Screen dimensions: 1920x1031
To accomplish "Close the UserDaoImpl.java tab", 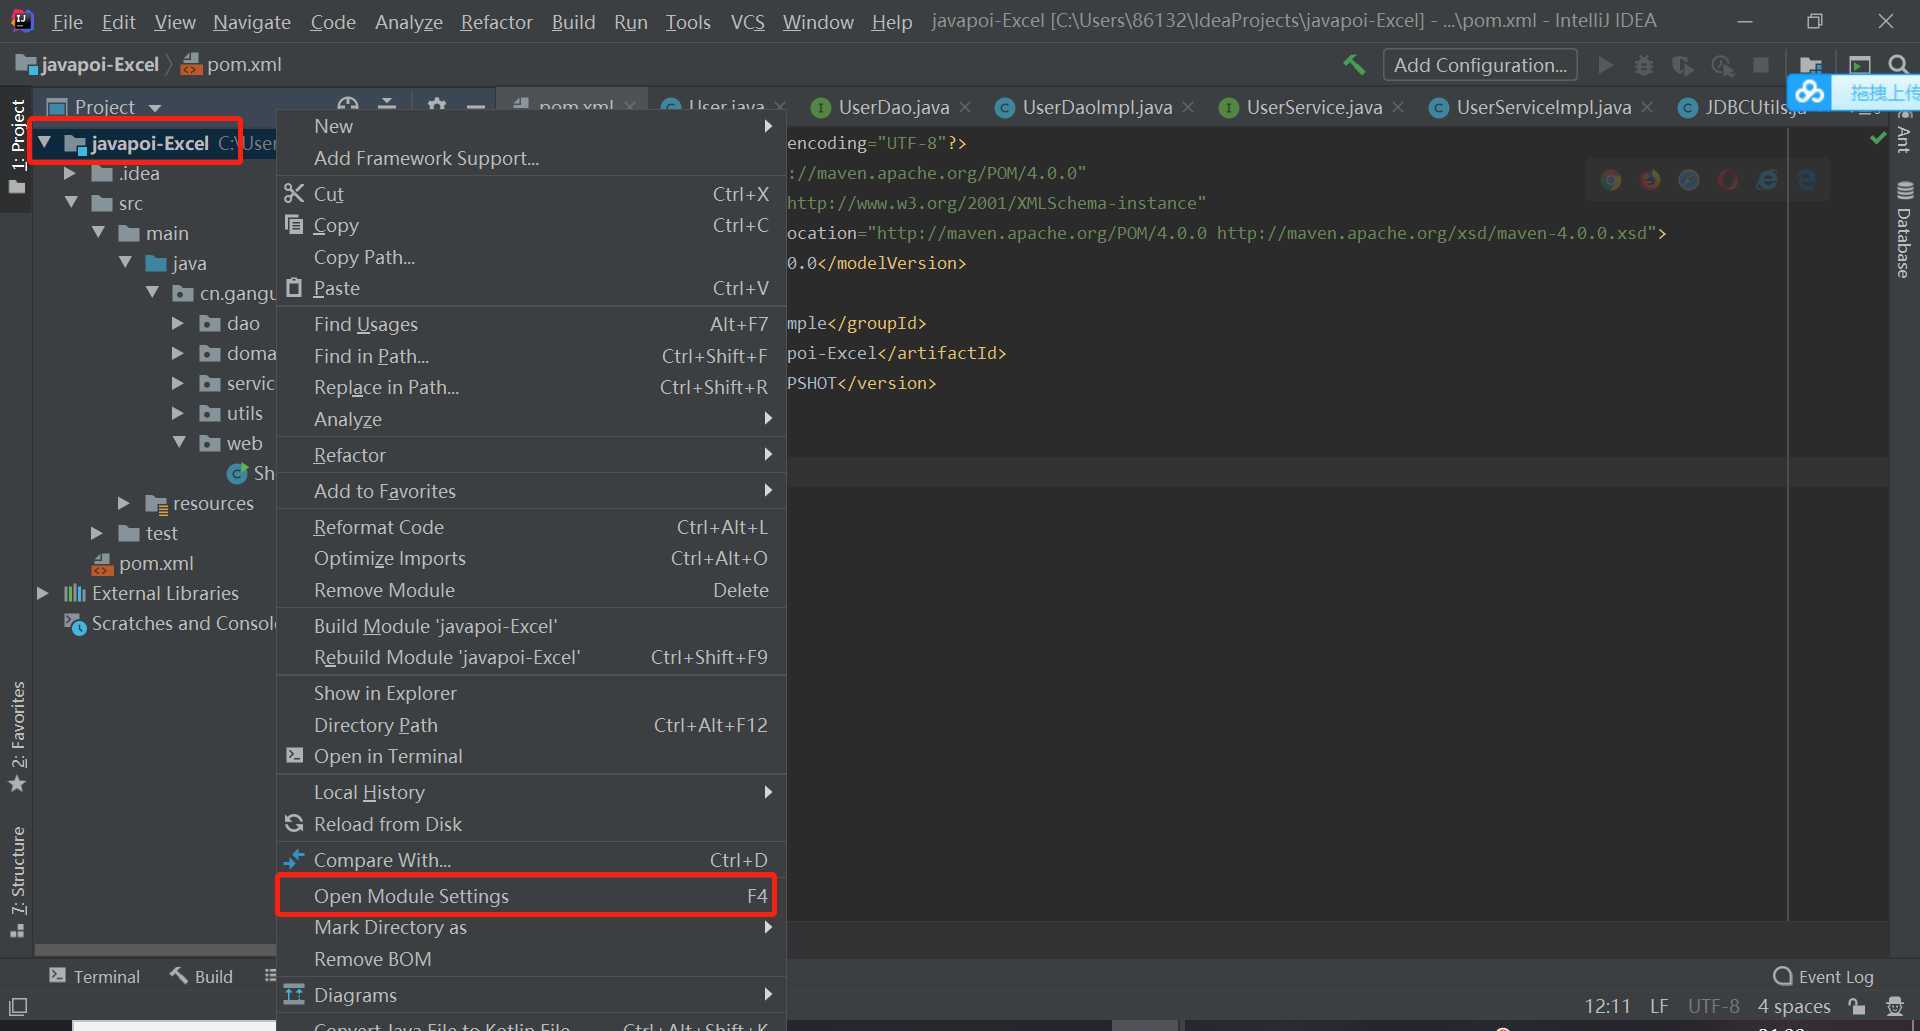I will [1188, 107].
